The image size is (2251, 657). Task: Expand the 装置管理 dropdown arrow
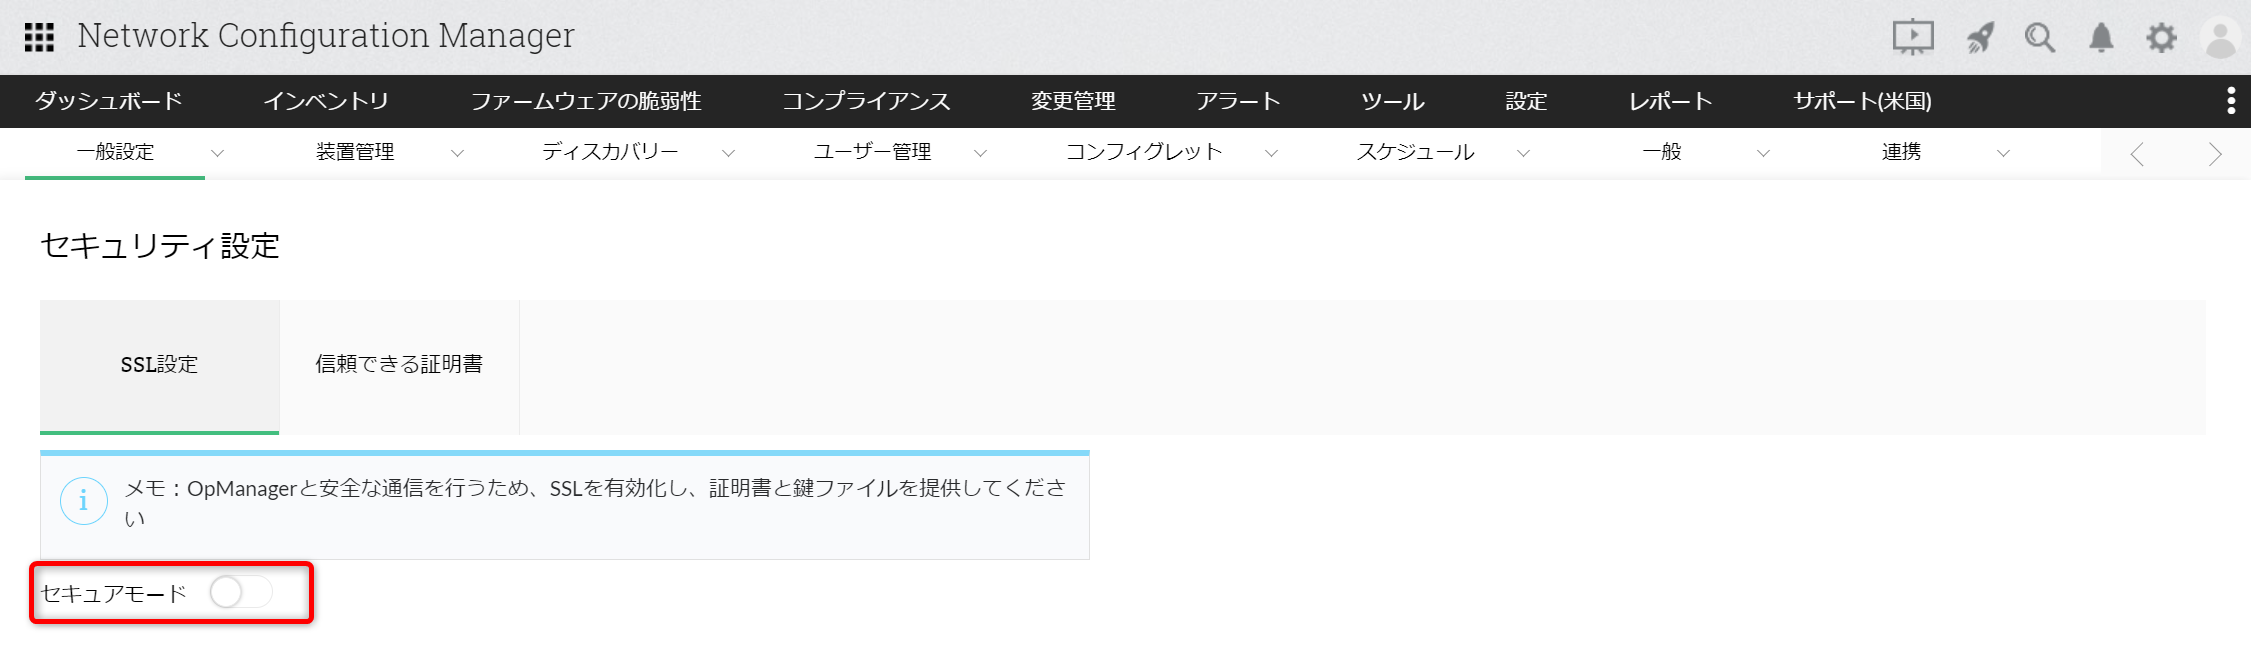pos(457,153)
